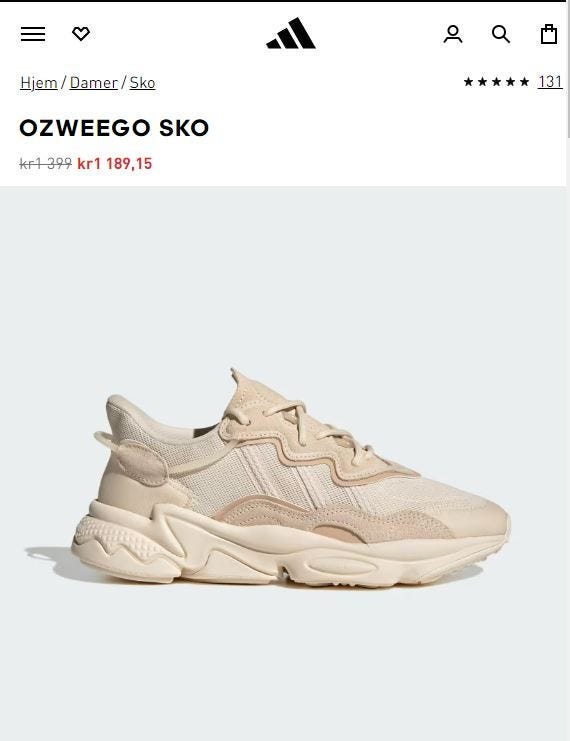570x741 pixels.
Task: Click the first star of the rating
Action: point(468,82)
